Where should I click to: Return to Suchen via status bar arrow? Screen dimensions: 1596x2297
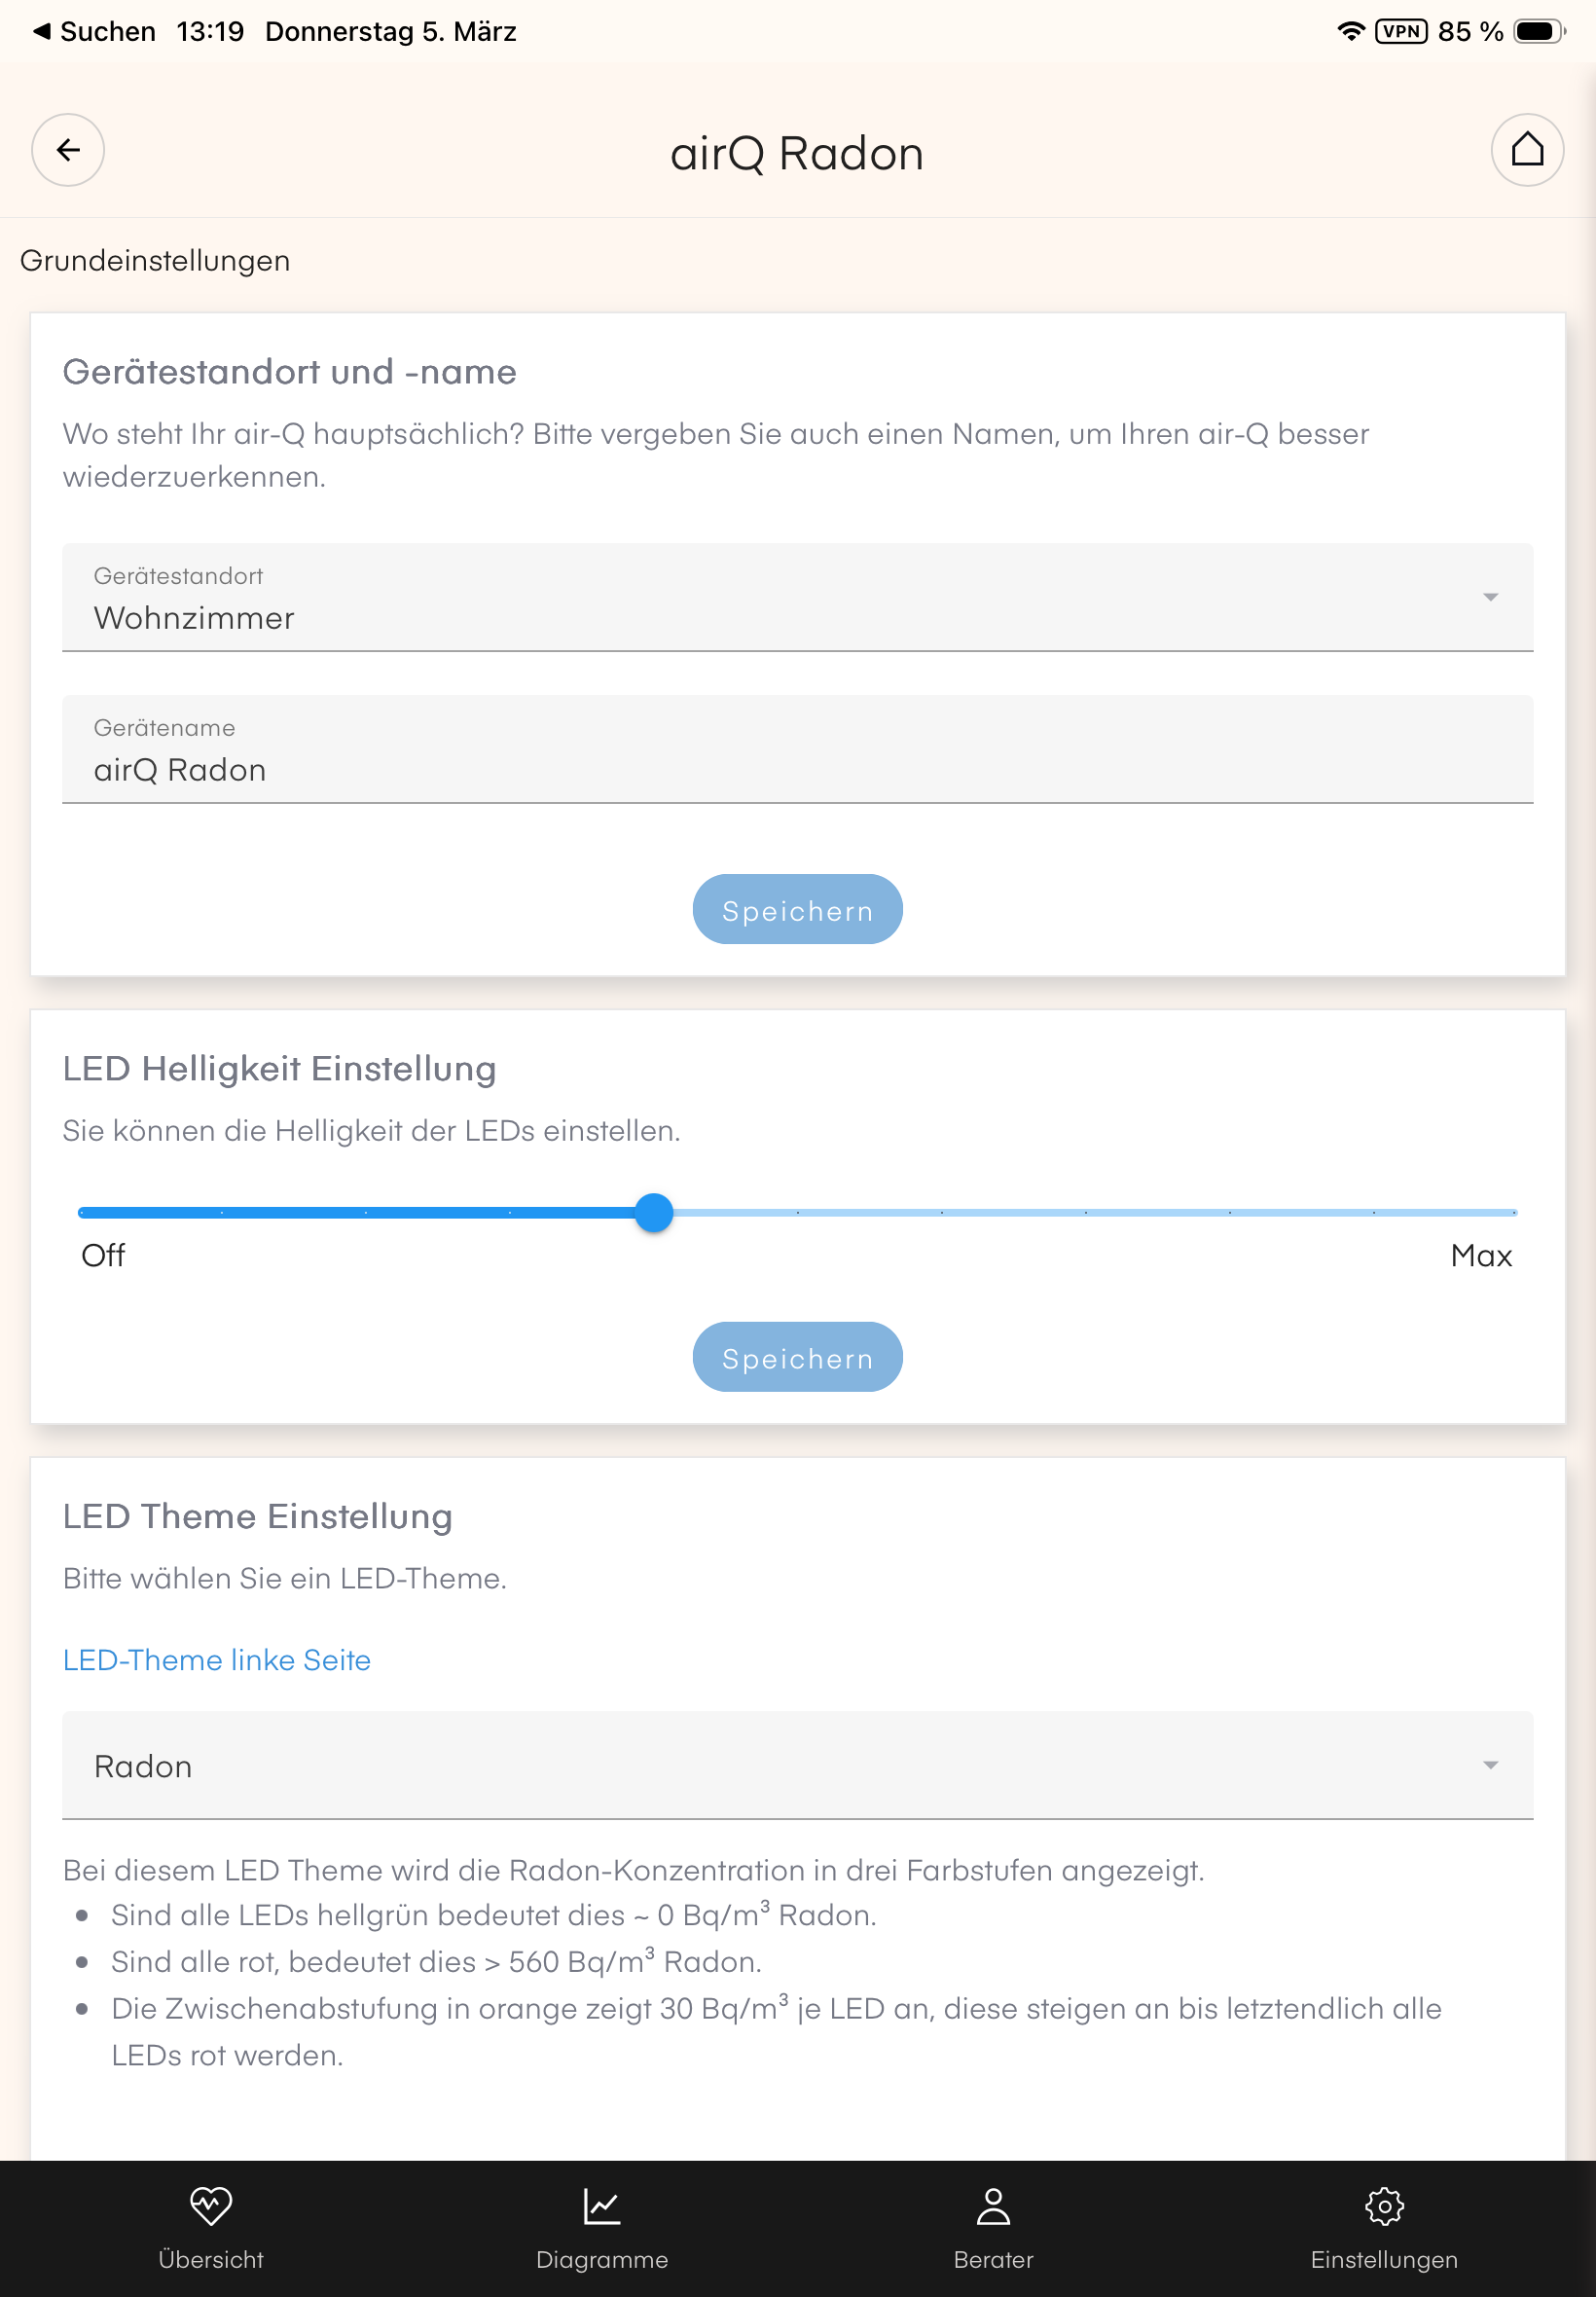[x=42, y=31]
